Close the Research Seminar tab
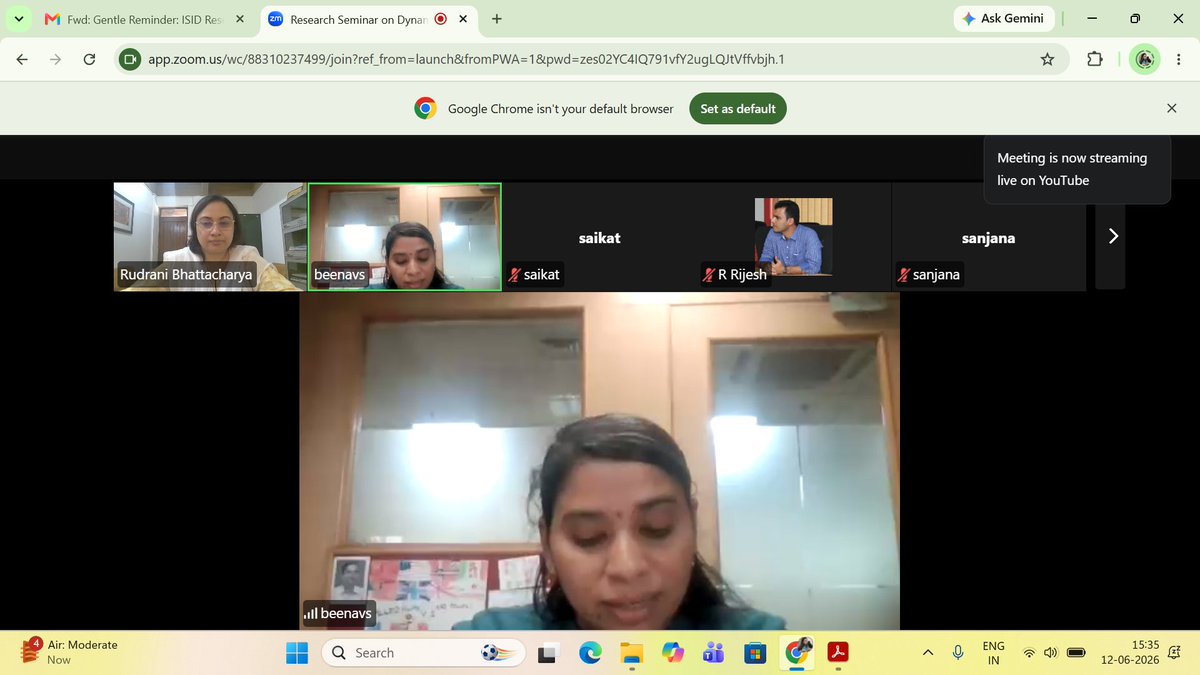The width and height of the screenshot is (1200, 675). point(464,18)
